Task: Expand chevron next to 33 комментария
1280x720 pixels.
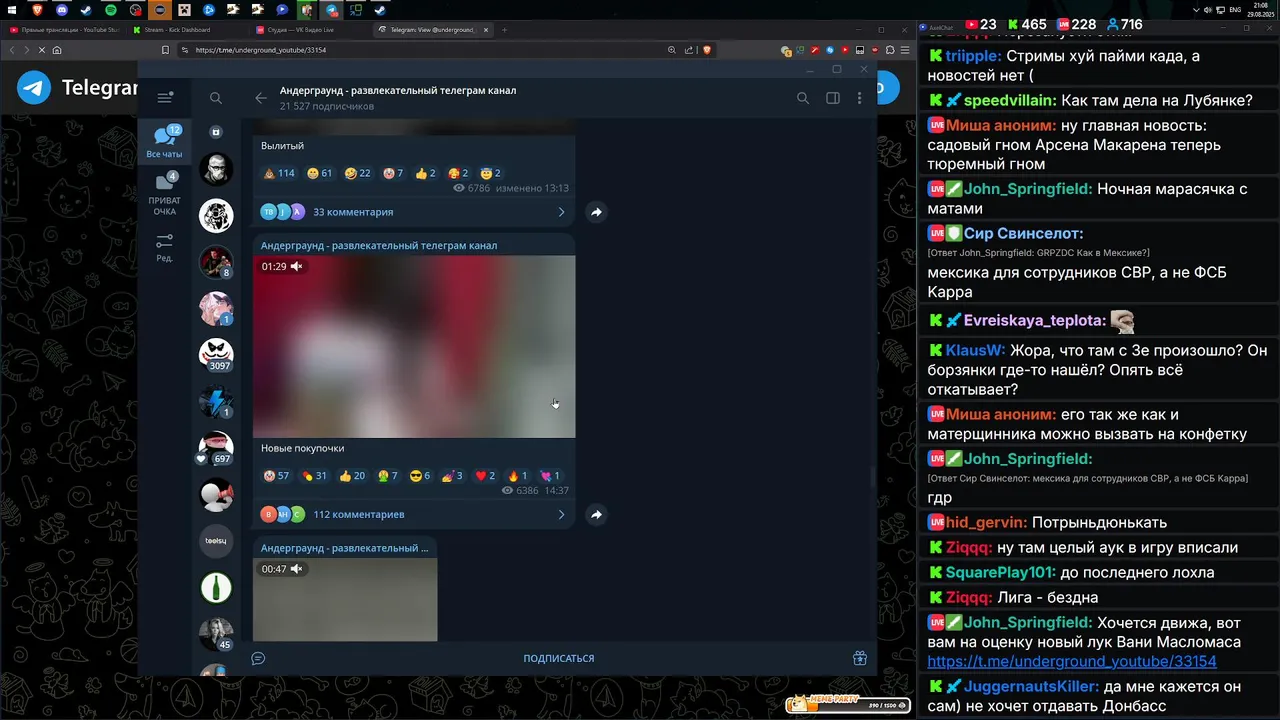Action: [x=561, y=212]
